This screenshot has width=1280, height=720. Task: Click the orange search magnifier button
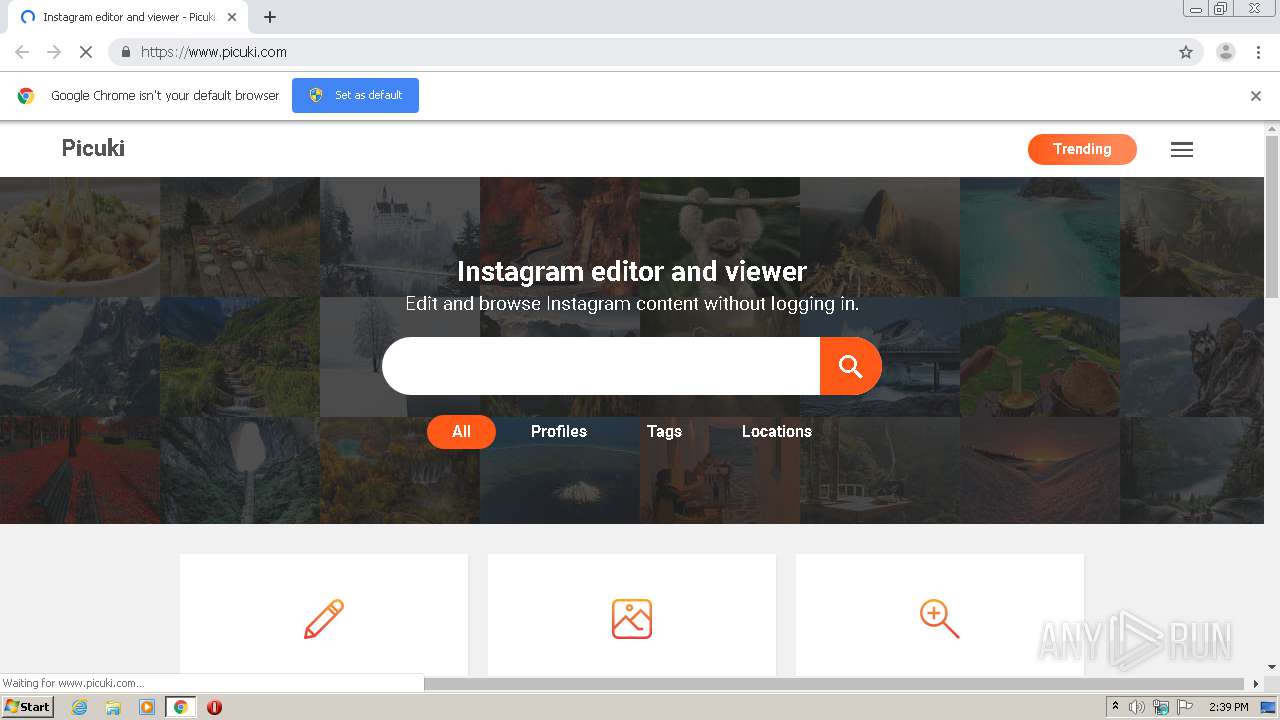[850, 366]
